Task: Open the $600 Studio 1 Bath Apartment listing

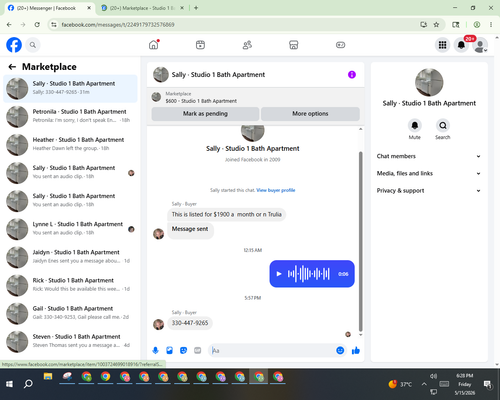Action: click(201, 101)
